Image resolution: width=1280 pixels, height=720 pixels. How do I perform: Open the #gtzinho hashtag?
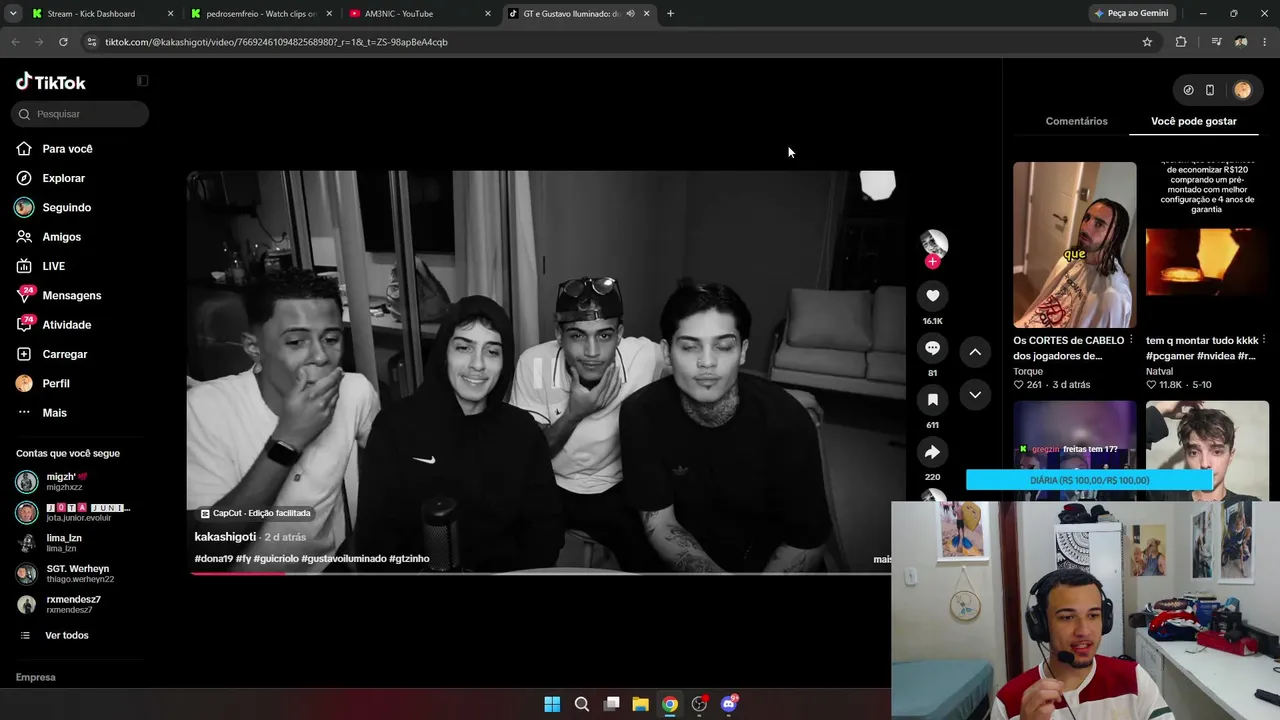click(x=409, y=559)
